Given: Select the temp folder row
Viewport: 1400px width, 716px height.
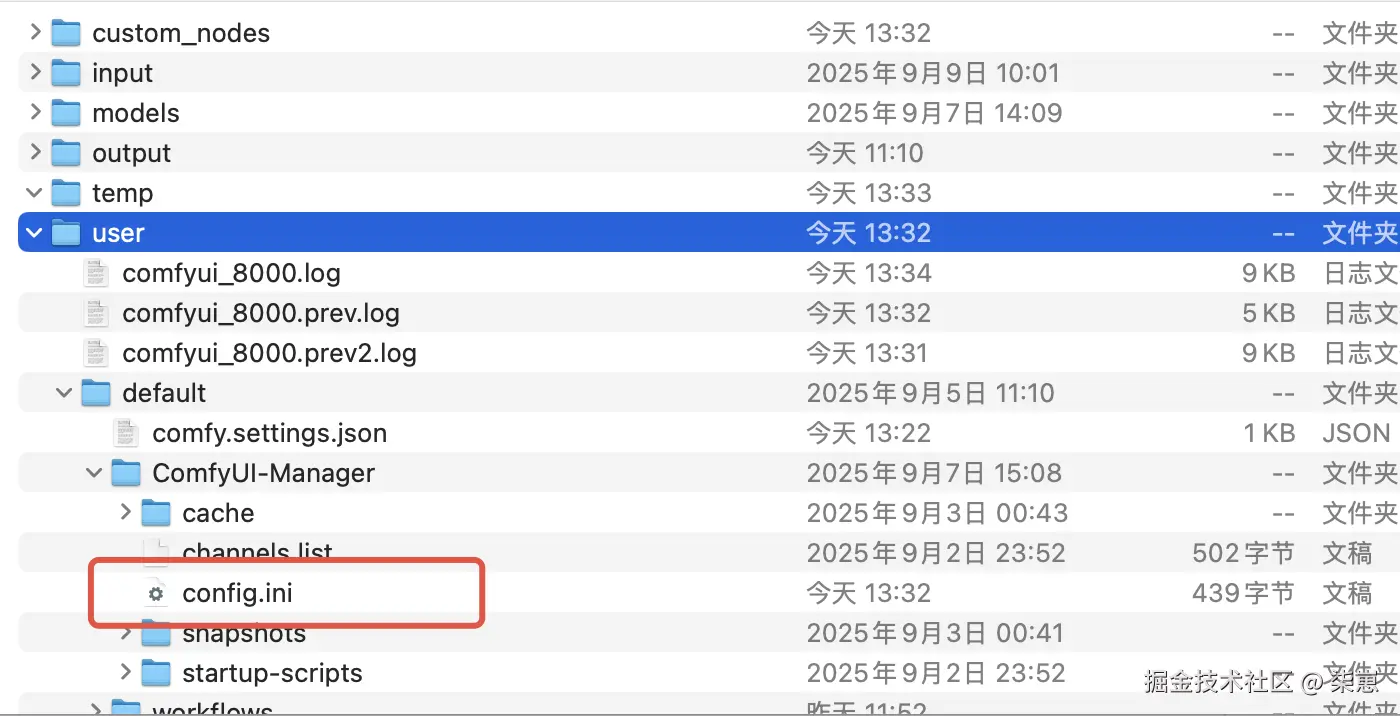Looking at the screenshot, I should tap(709, 193).
